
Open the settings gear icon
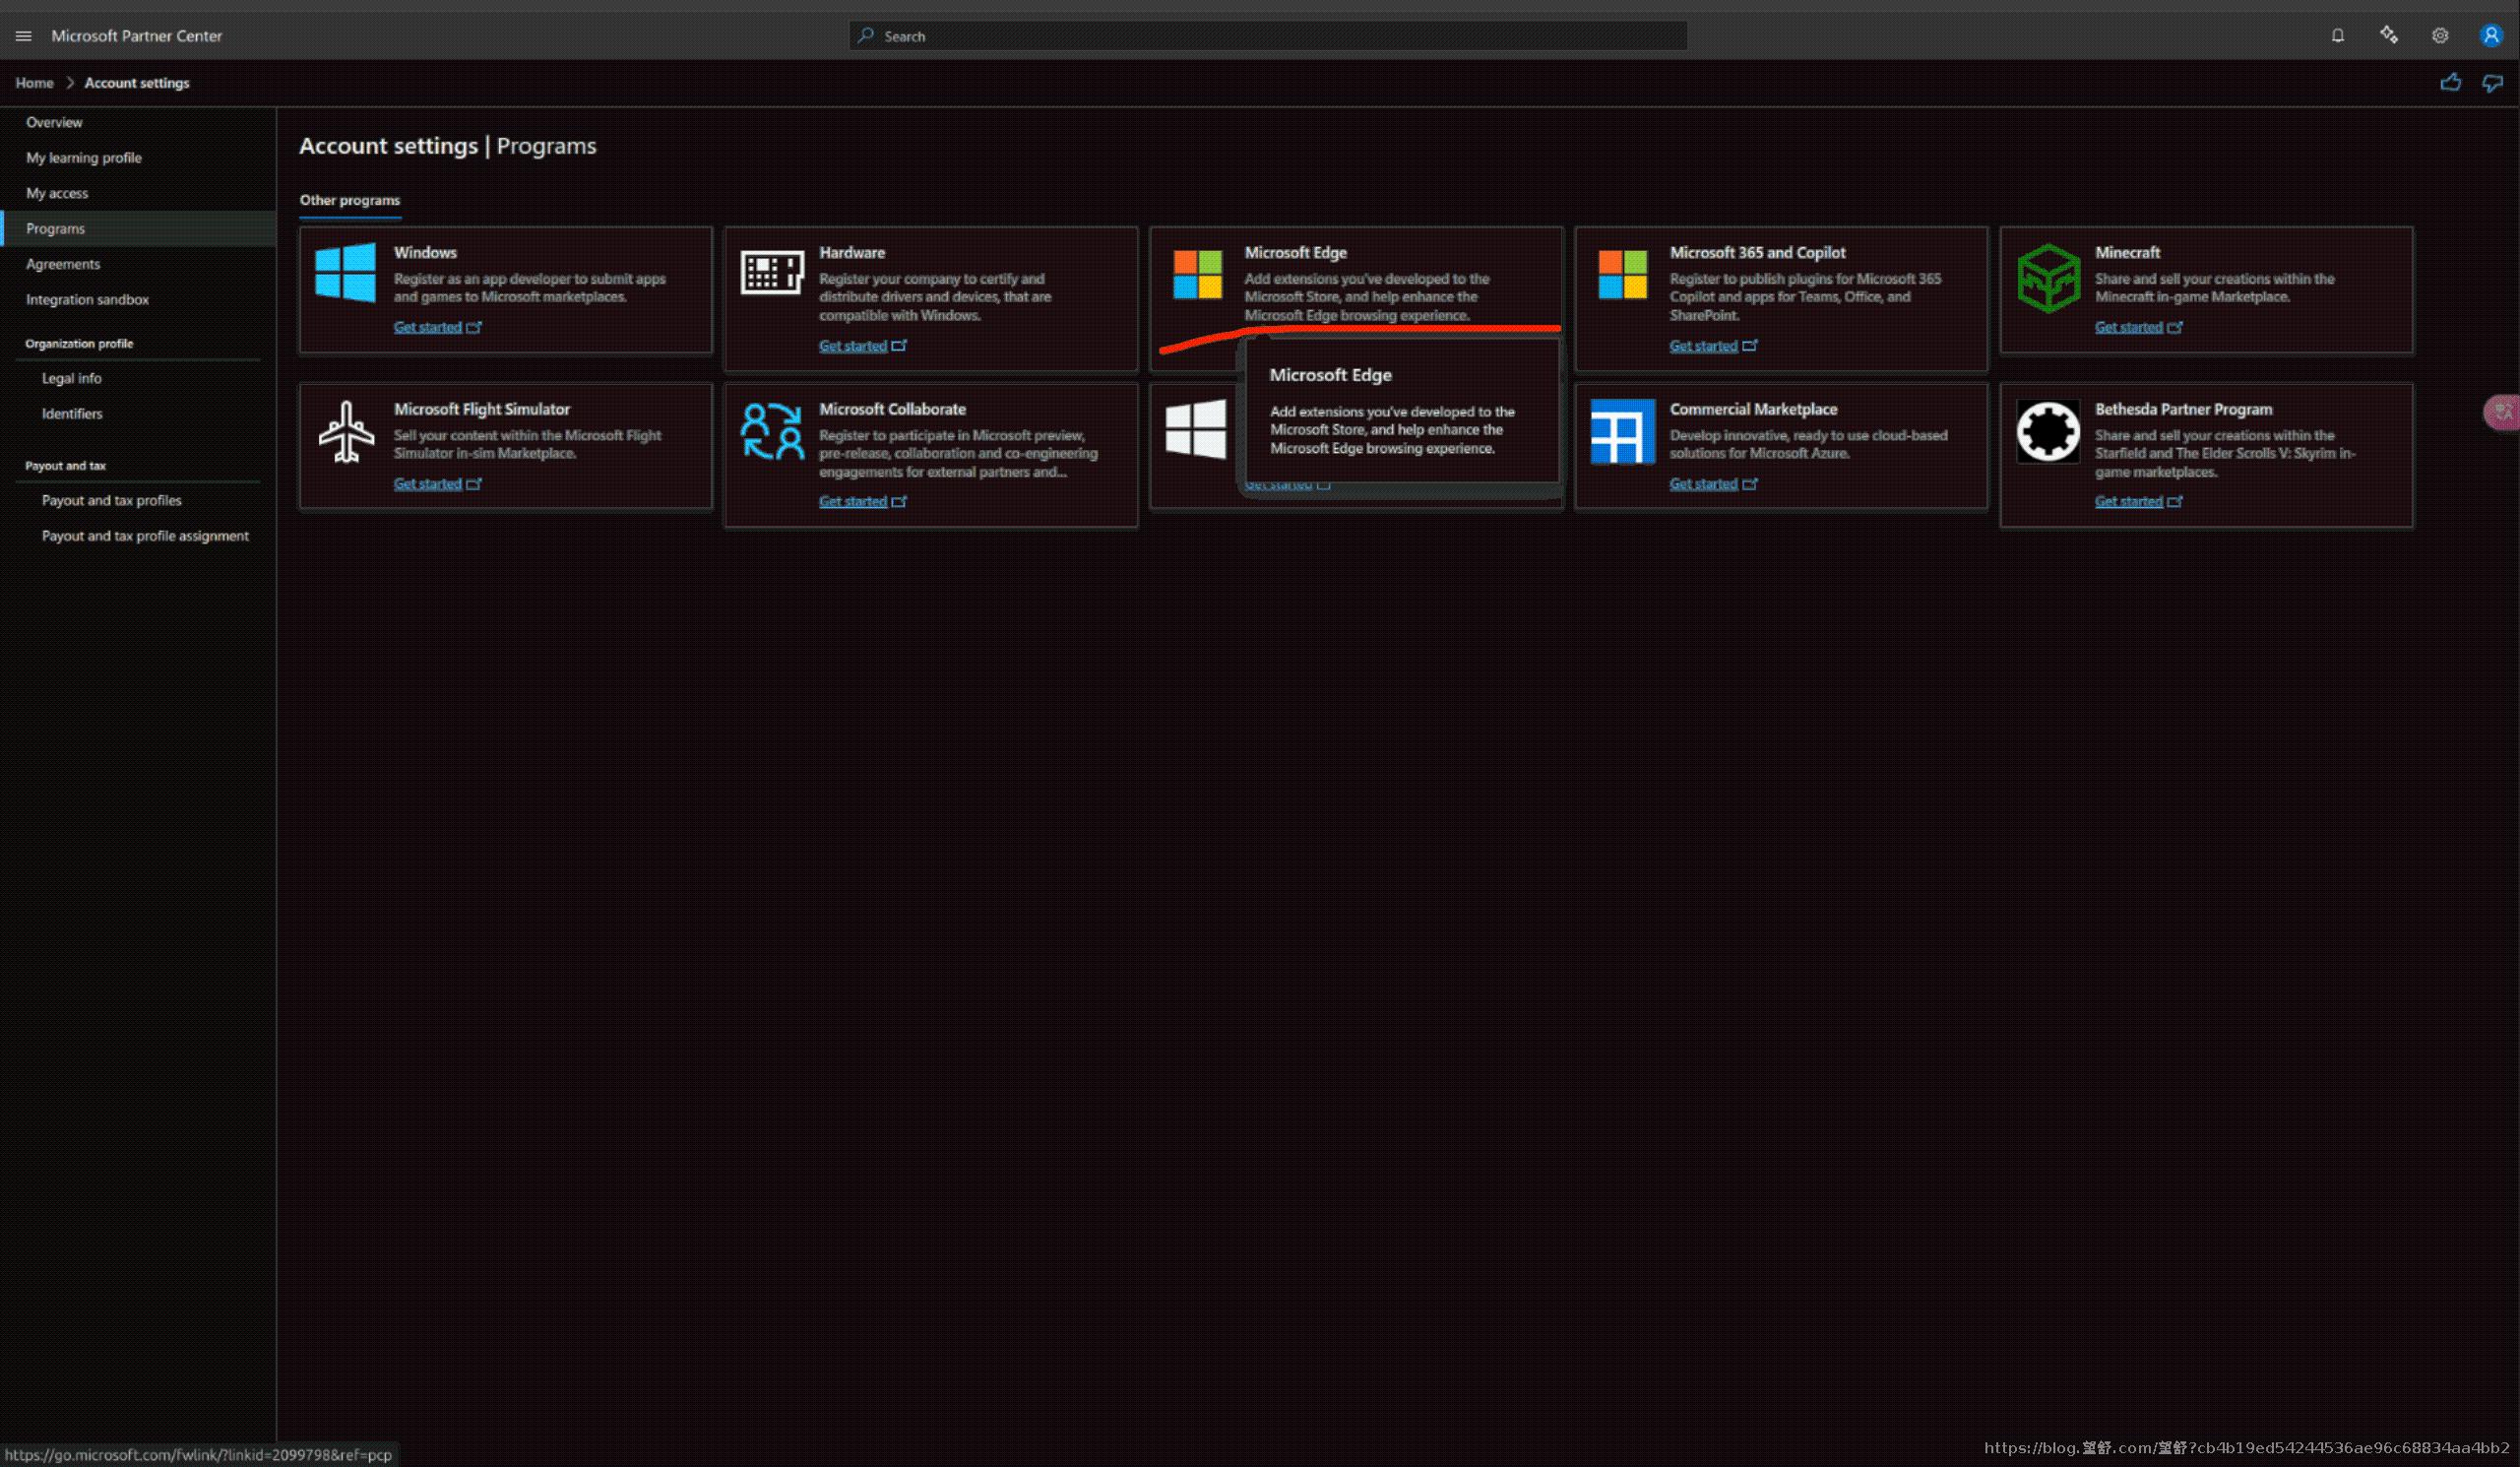(x=2440, y=36)
